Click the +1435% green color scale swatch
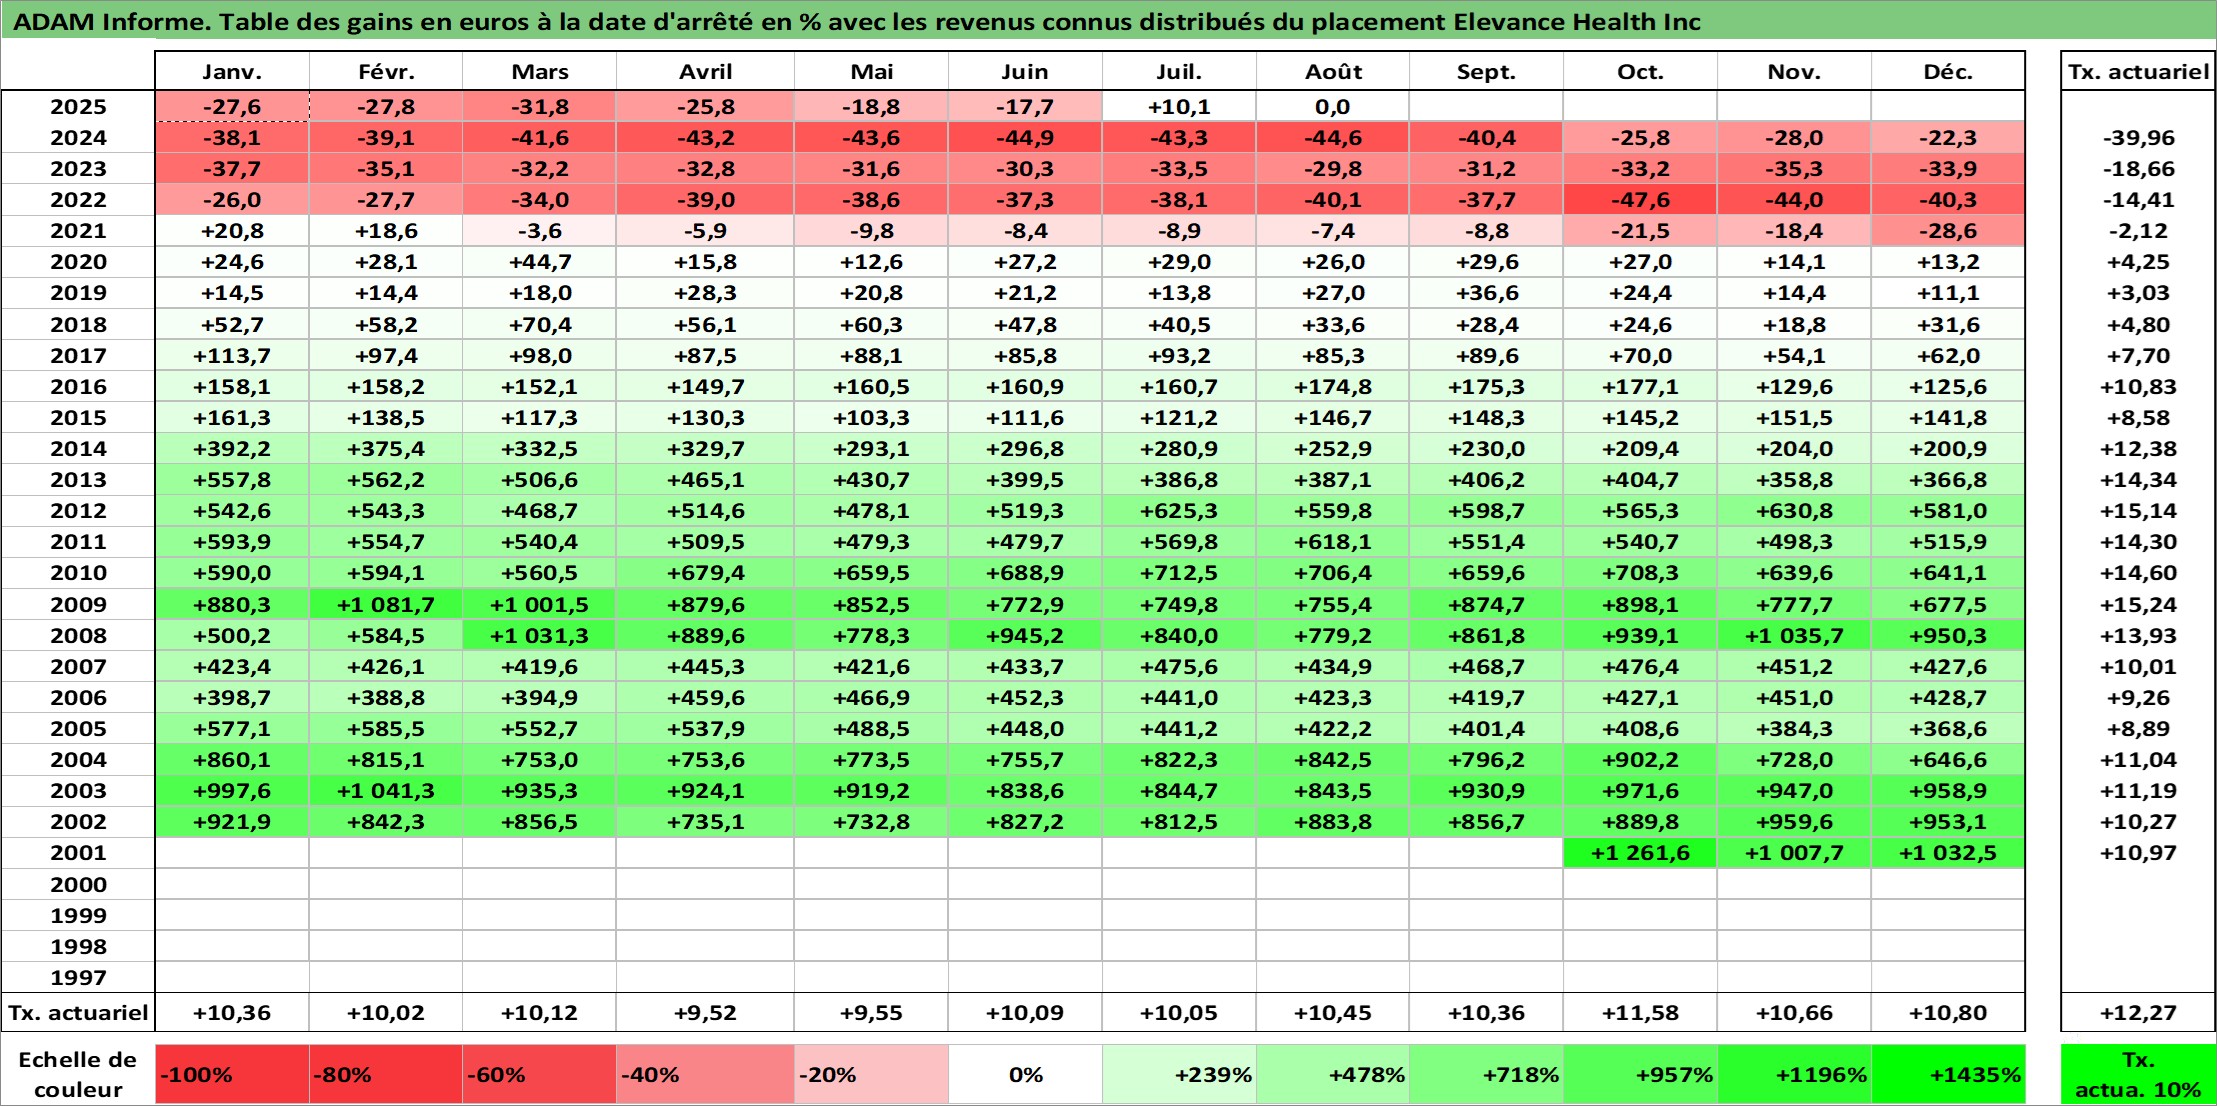The height and width of the screenshot is (1106, 2217). click(x=1948, y=1075)
